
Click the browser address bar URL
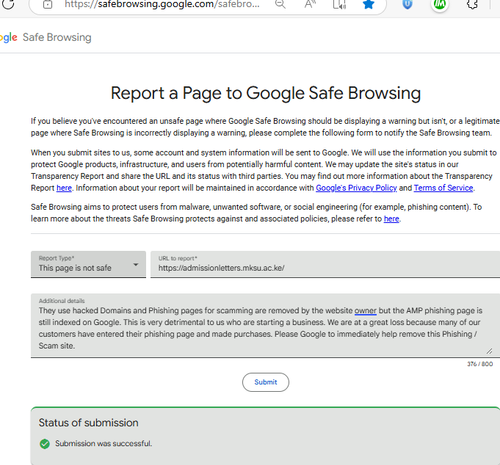click(x=162, y=4)
